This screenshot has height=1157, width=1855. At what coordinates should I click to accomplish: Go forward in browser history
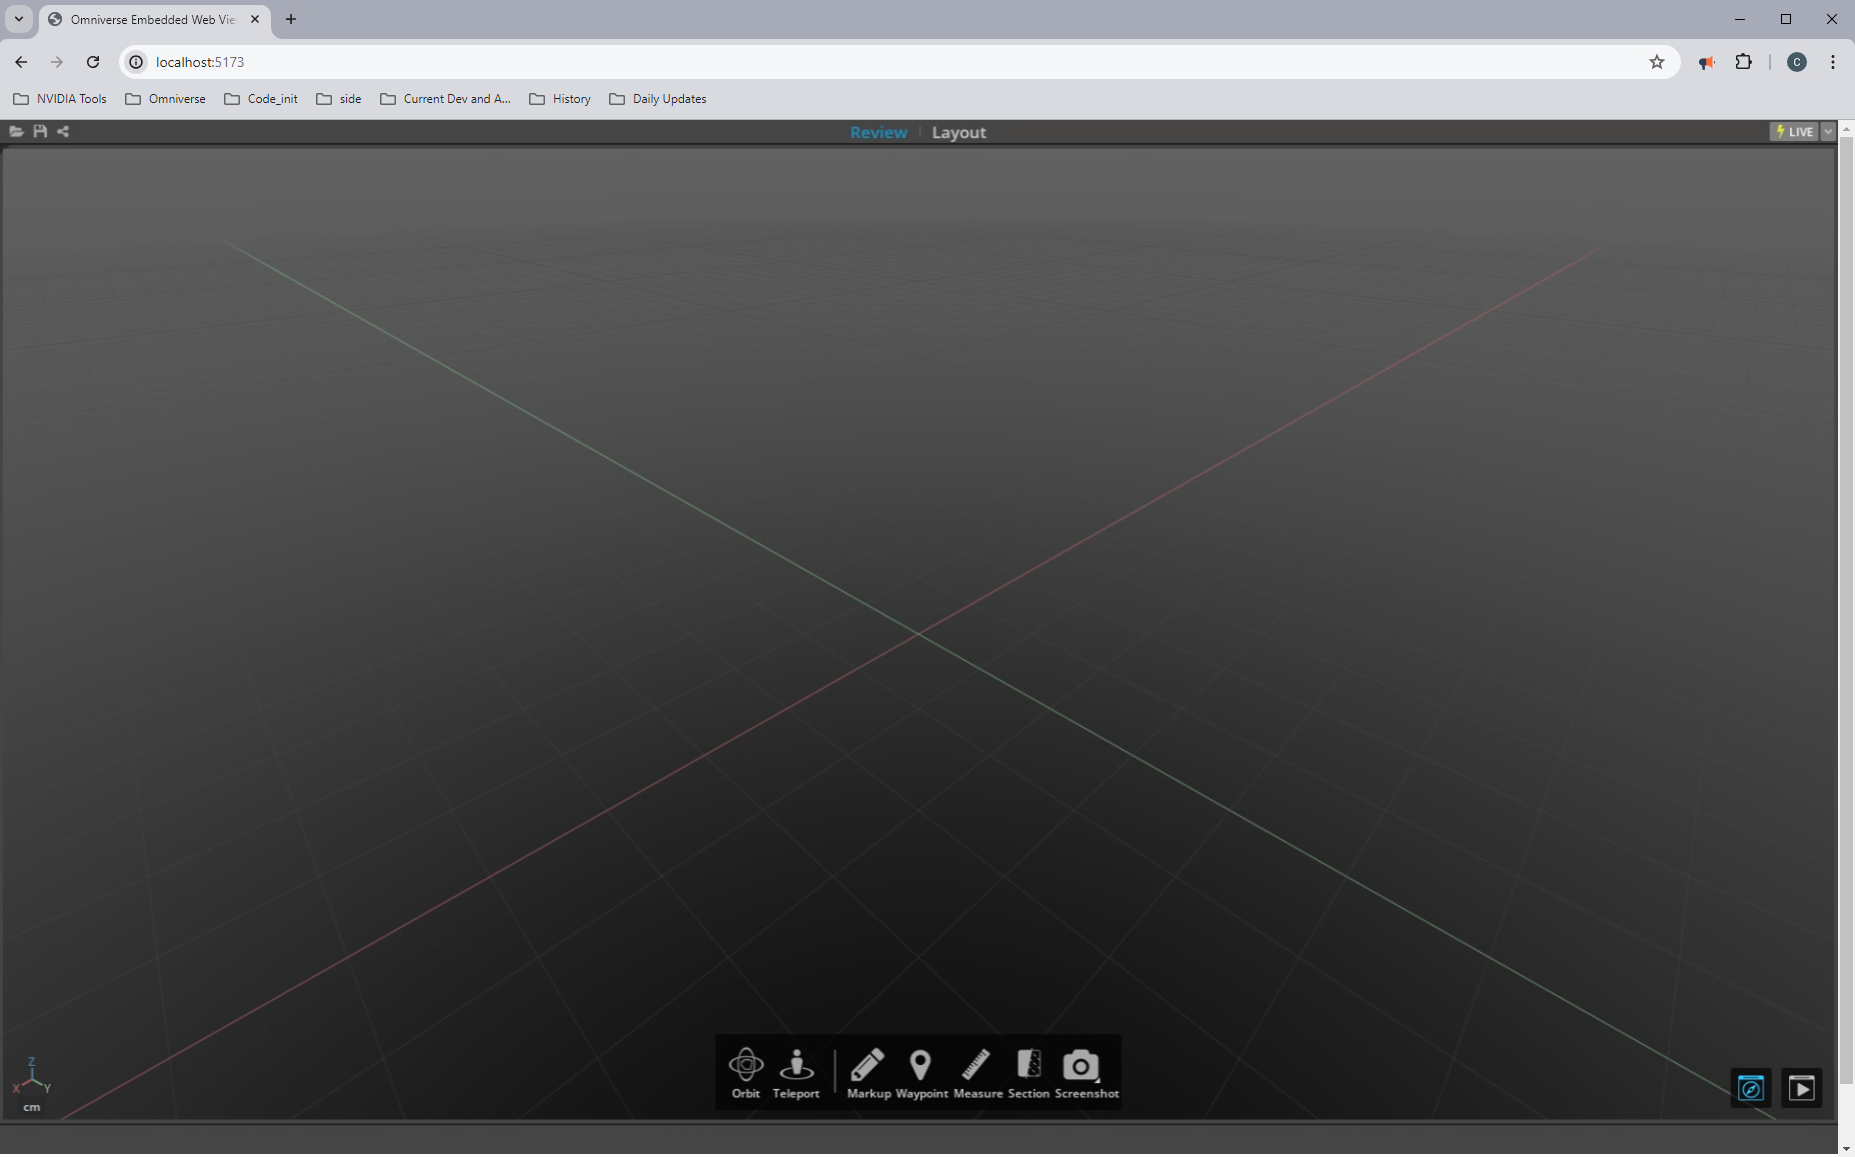[57, 62]
